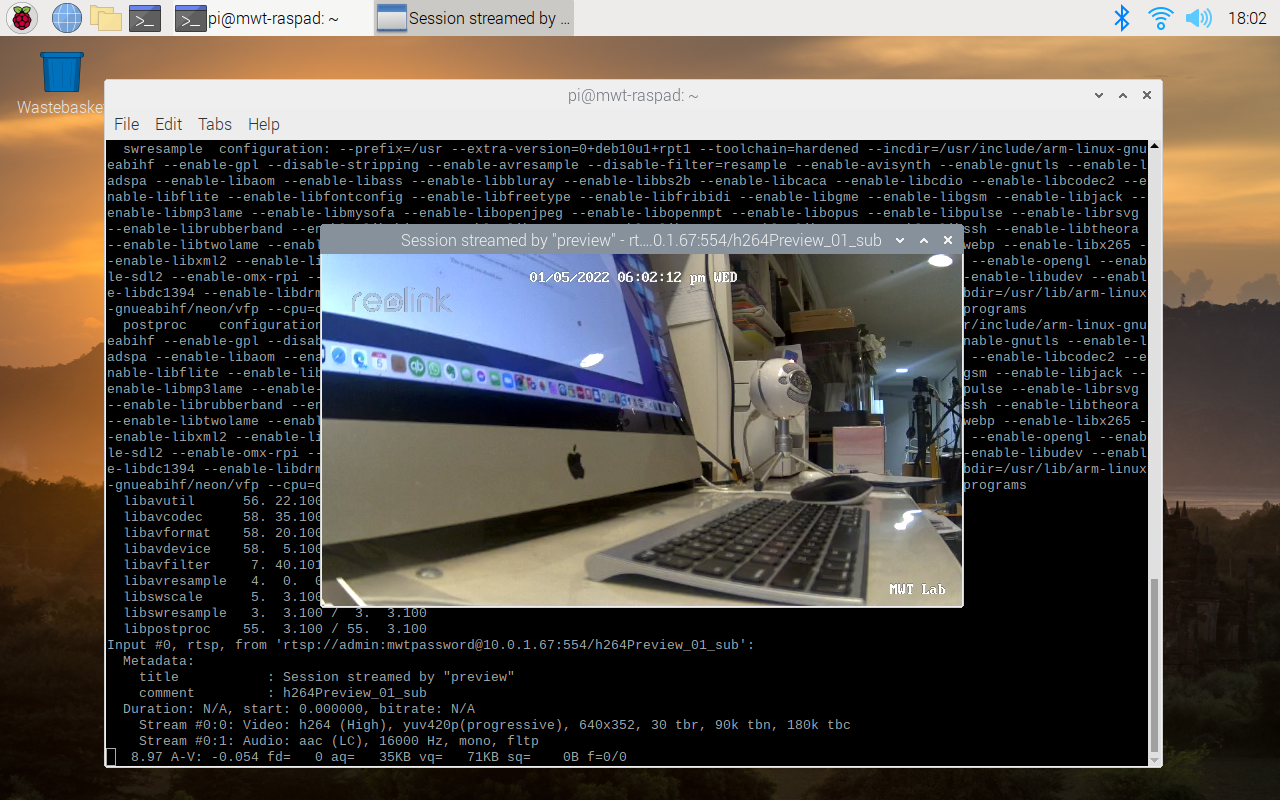Screen dimensions: 1280x800
Task: Click the 'libavutil' version line
Action: point(222,501)
